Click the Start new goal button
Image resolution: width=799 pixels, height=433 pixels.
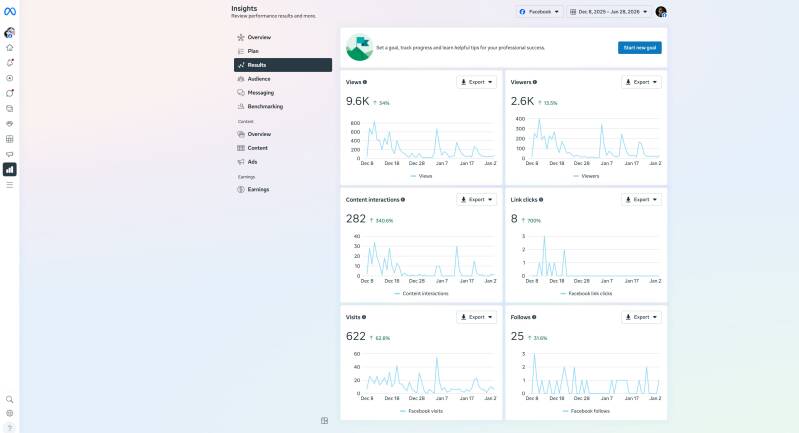tap(639, 48)
